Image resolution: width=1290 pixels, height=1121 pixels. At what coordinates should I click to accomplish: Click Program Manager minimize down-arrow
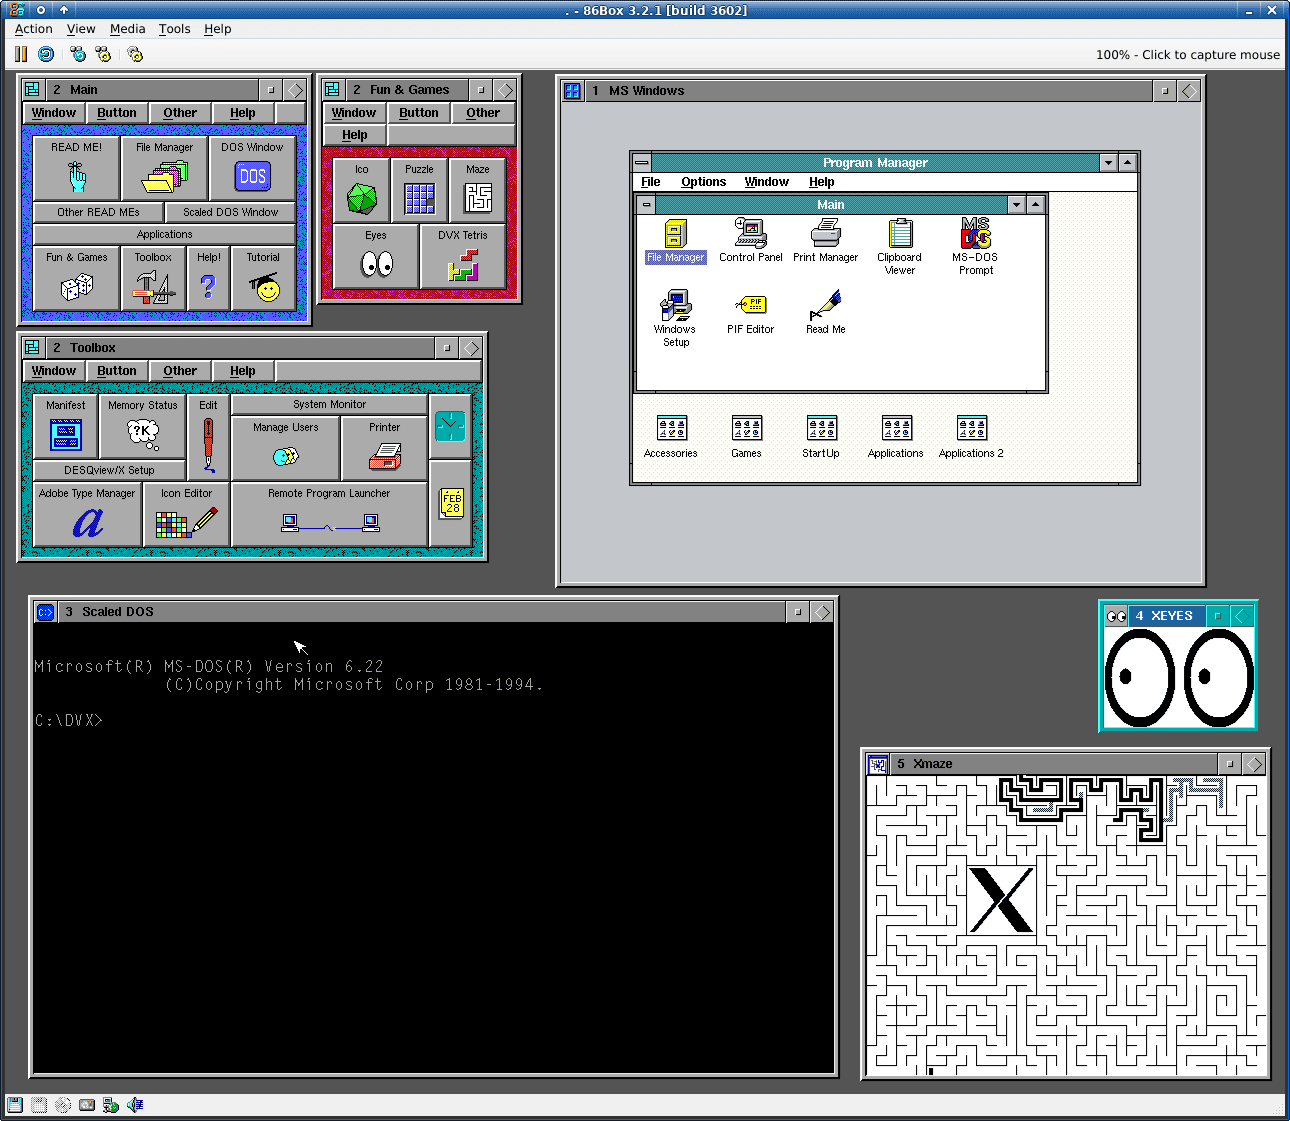coord(1108,162)
